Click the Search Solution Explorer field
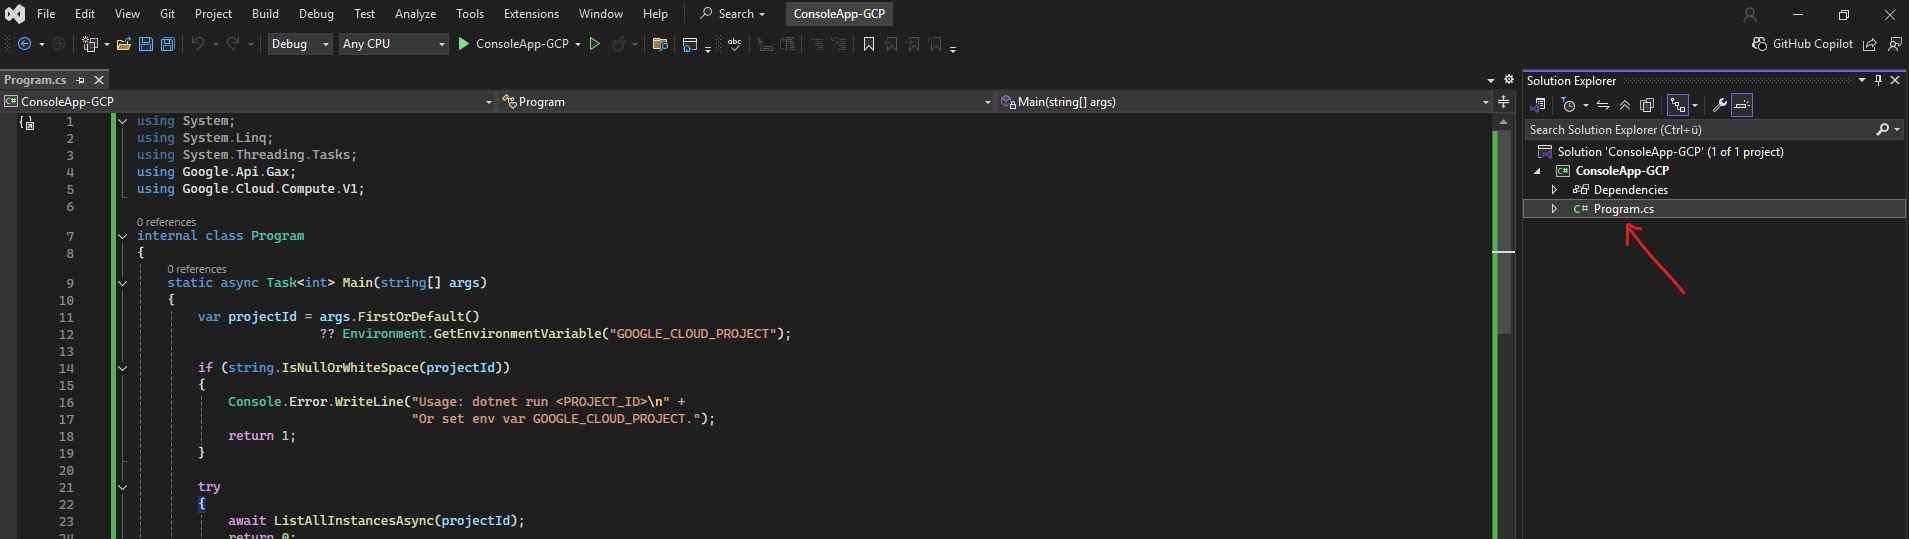 pos(1700,130)
